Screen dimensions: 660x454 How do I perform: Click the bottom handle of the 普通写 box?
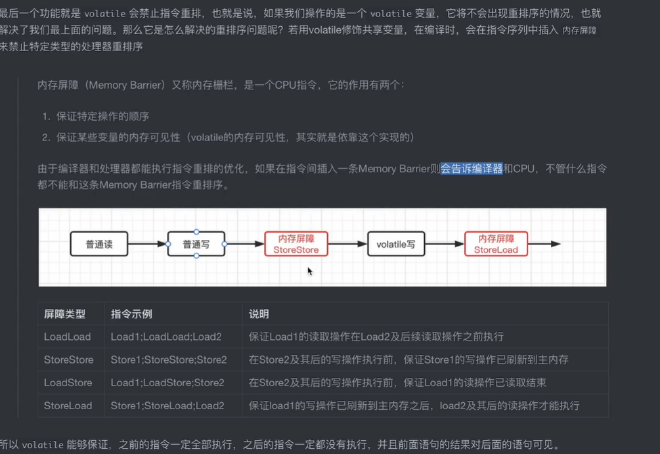tap(196, 256)
